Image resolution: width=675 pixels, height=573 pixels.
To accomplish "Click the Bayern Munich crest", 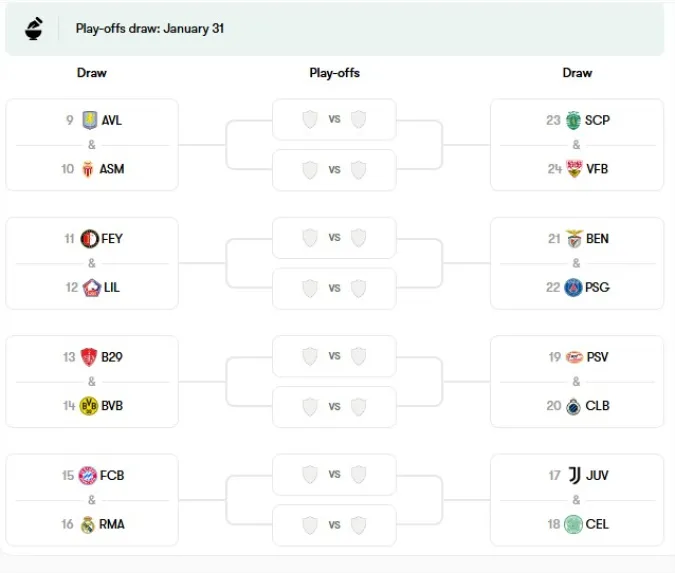I will click(x=88, y=475).
